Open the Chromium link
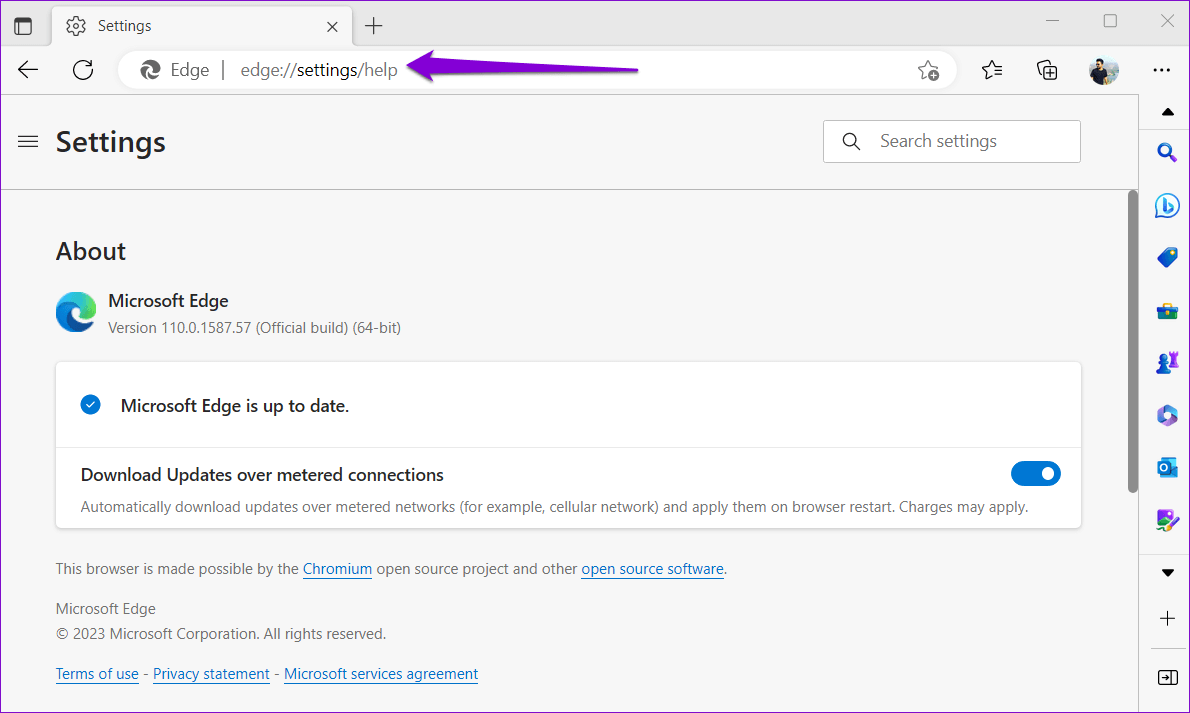 pos(337,569)
